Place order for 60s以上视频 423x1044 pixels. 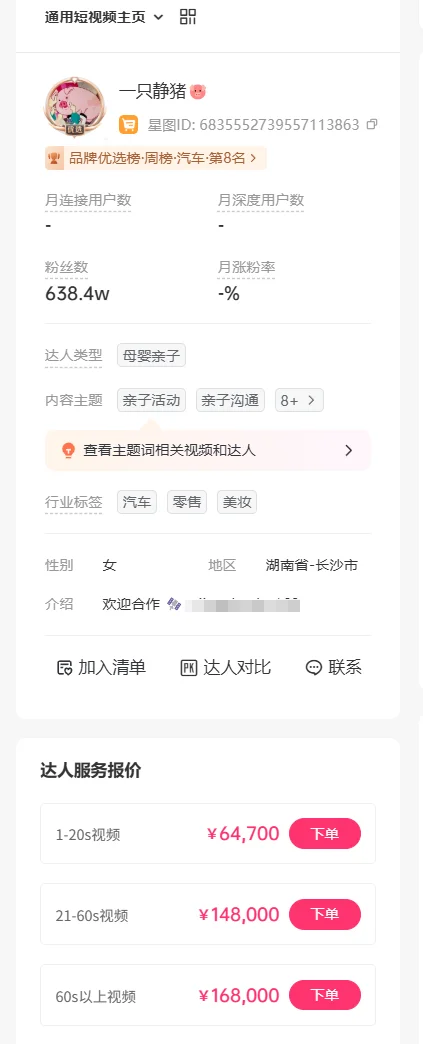[325, 995]
